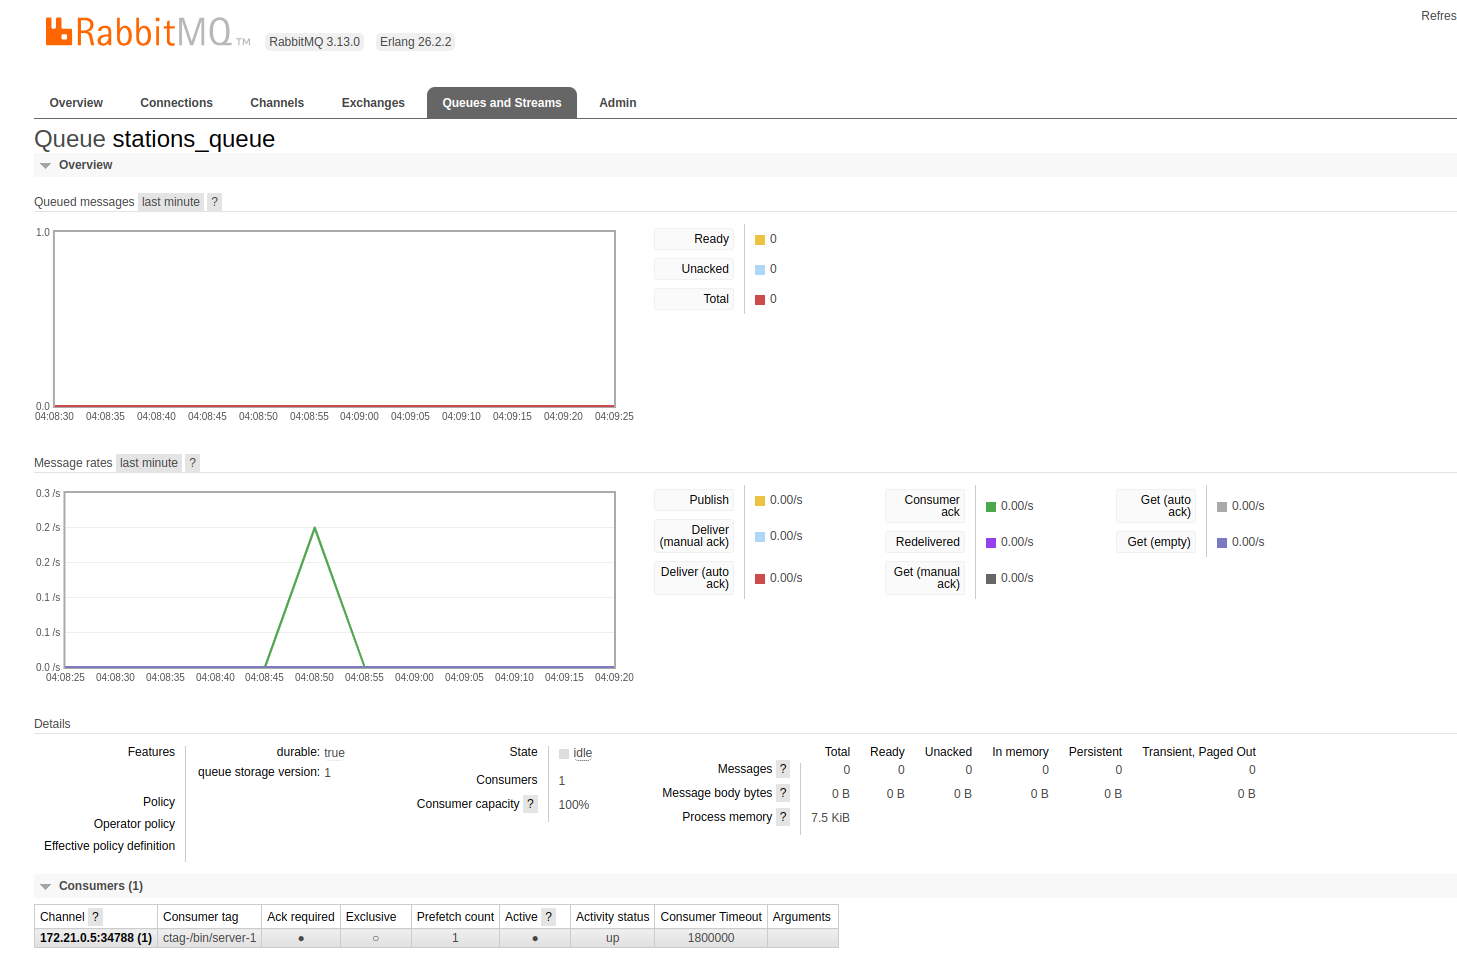Click the Consumer ack green swatch

(991, 507)
